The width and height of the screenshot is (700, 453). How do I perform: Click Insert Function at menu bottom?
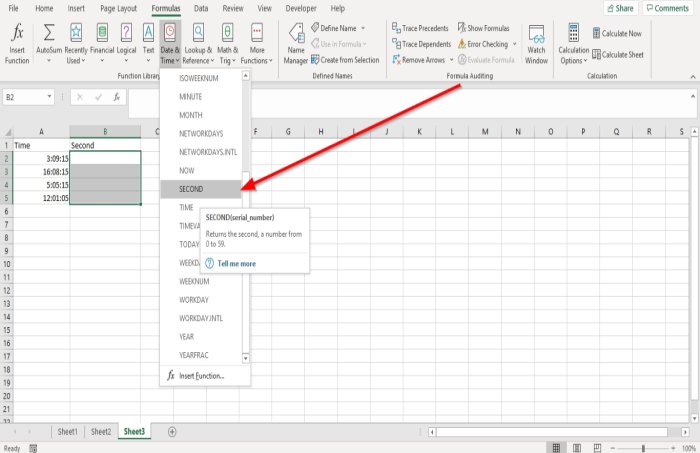[205, 376]
